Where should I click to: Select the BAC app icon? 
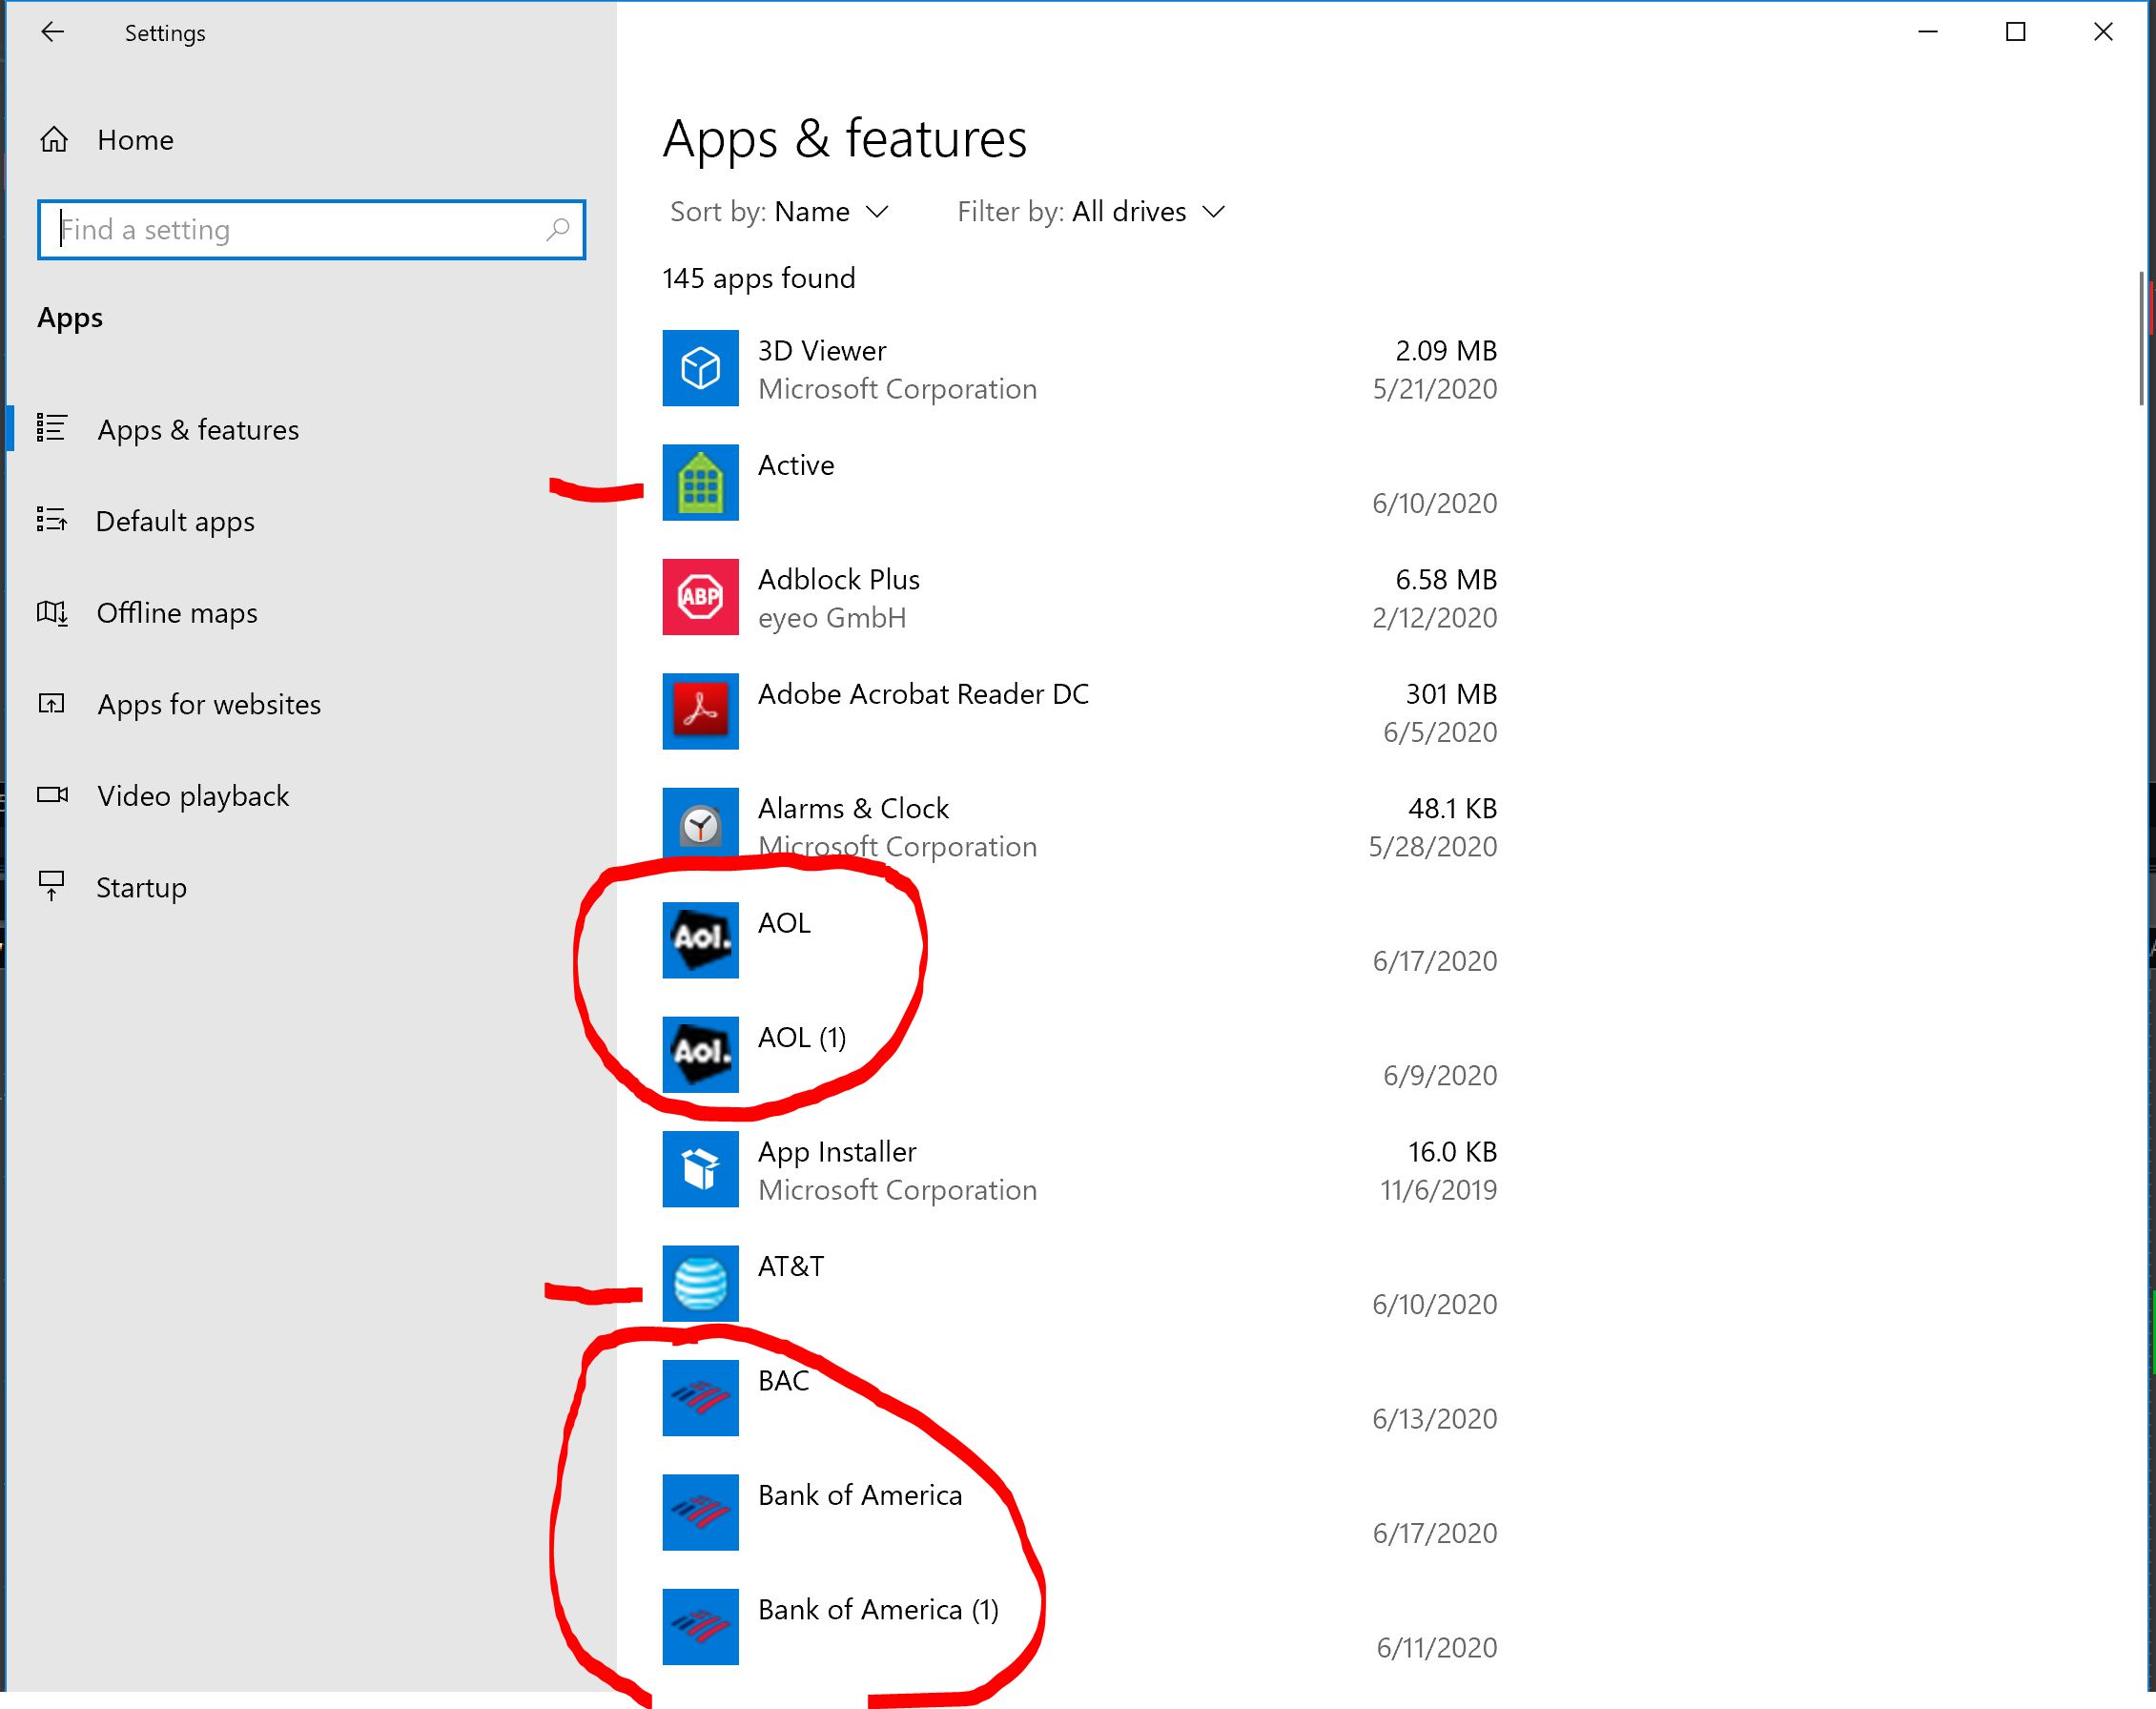[x=700, y=1397]
